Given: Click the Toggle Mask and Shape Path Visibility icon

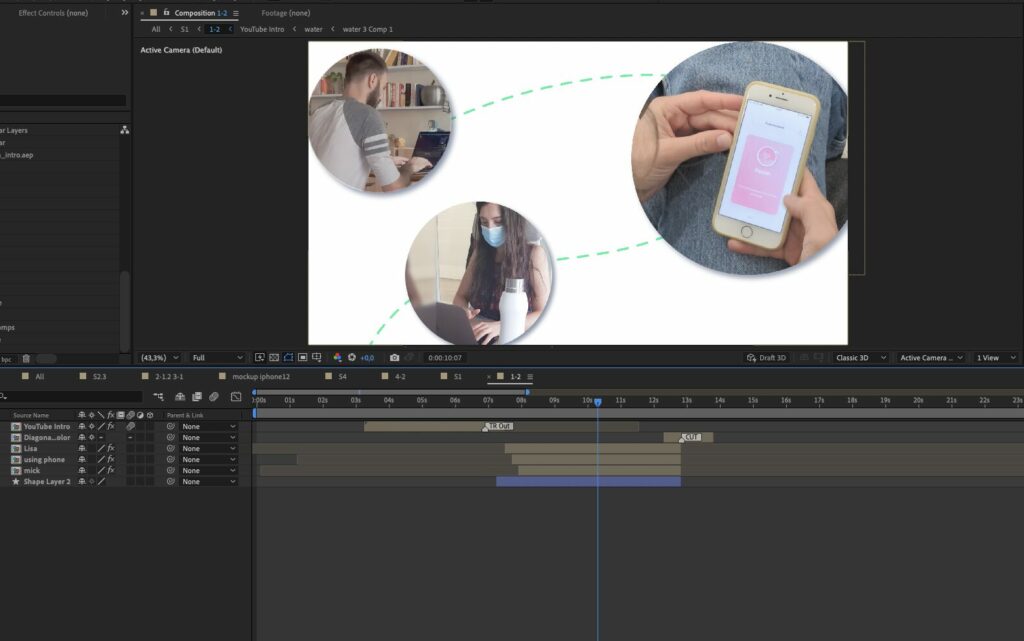Looking at the screenshot, I should (x=288, y=358).
